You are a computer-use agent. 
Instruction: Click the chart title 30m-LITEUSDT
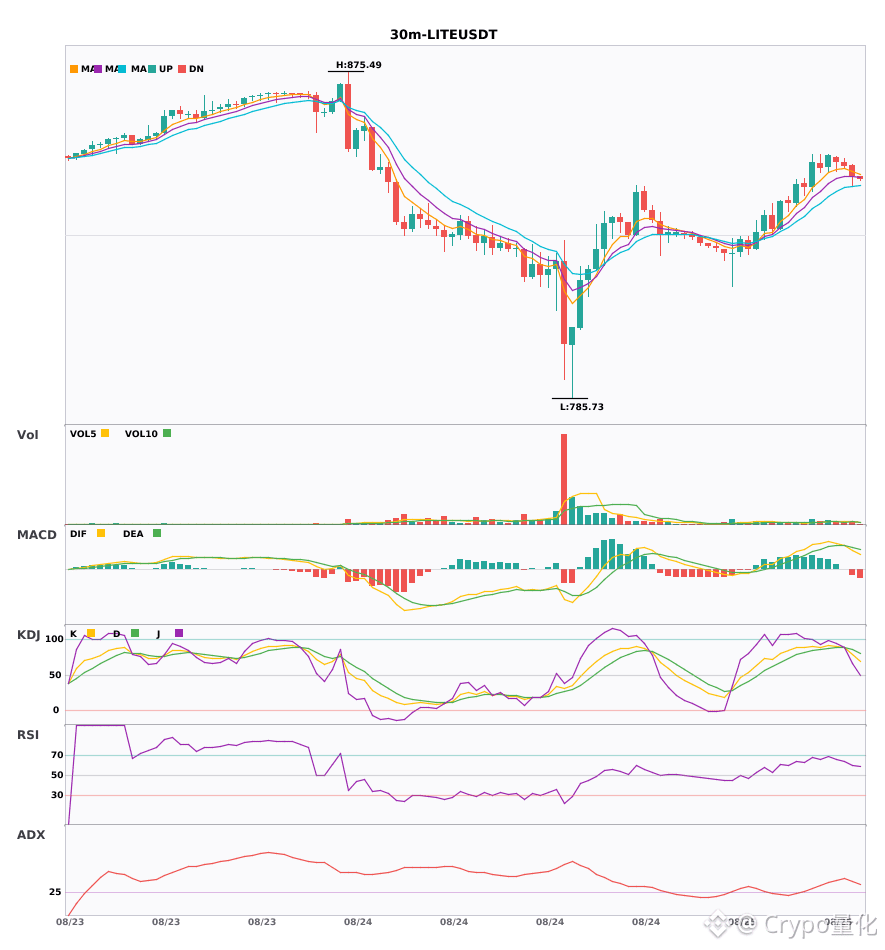[x=443, y=35]
